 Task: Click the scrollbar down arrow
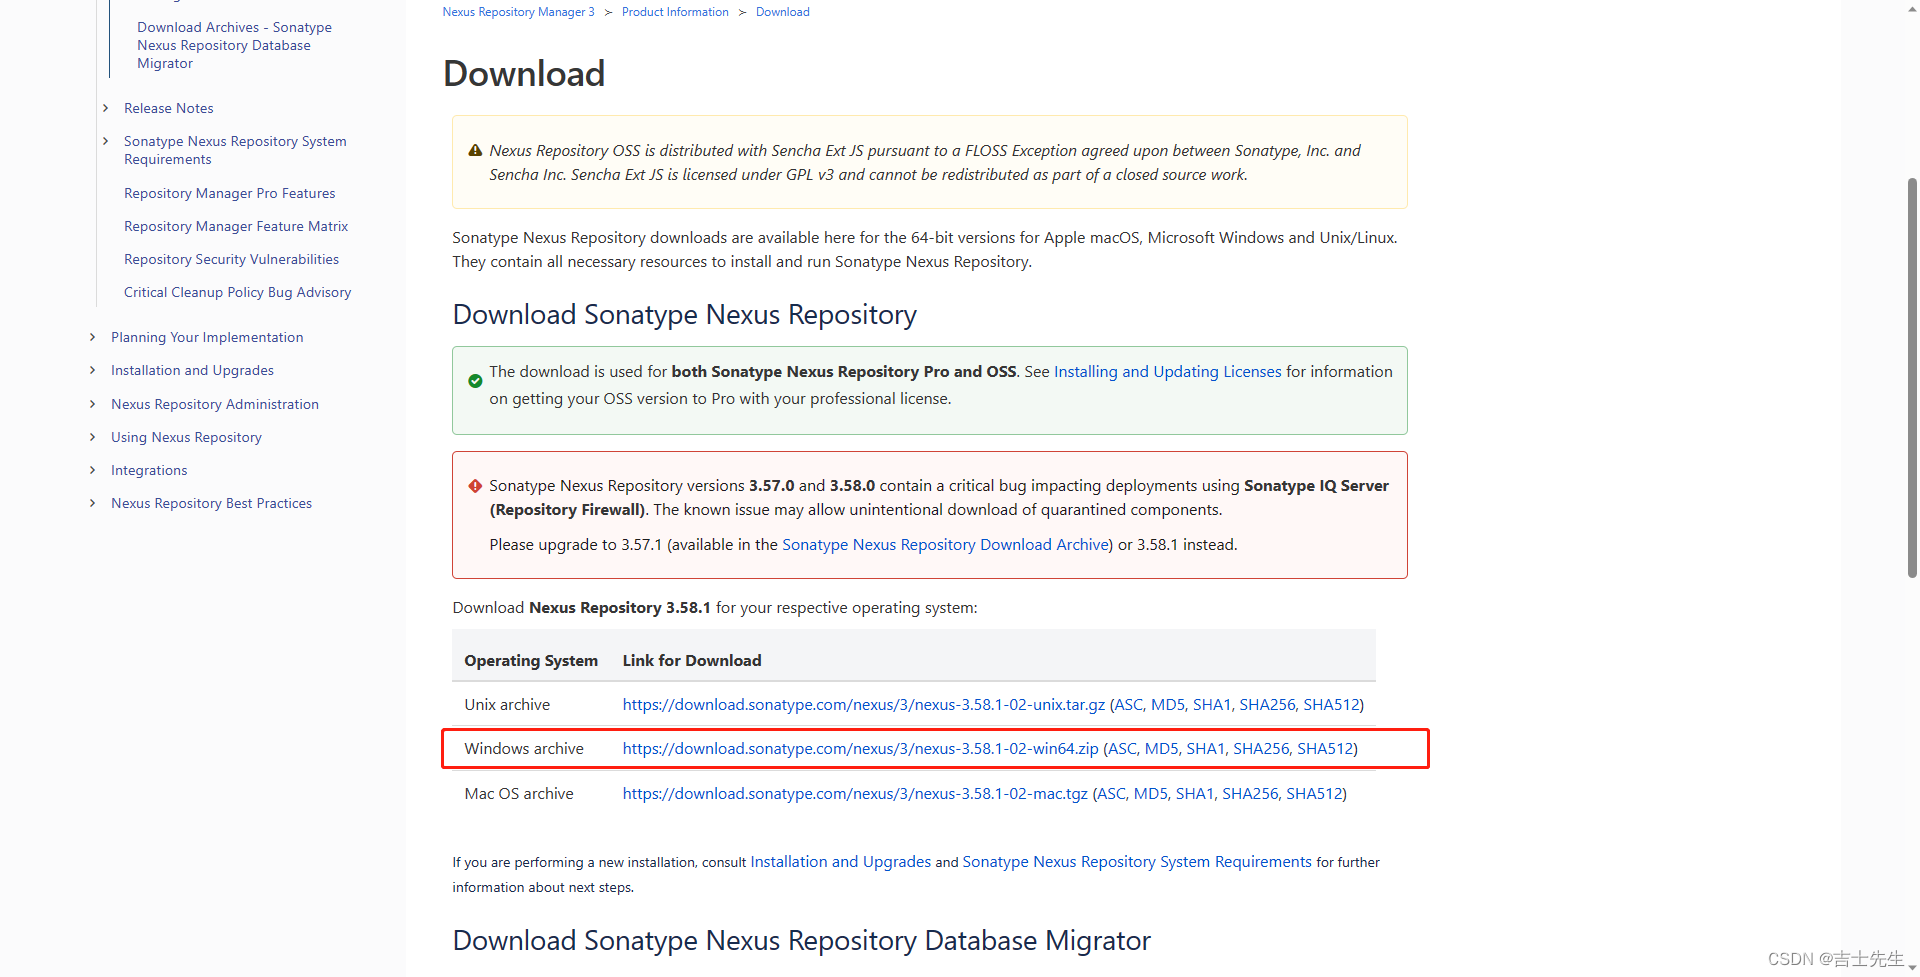coord(1912,968)
